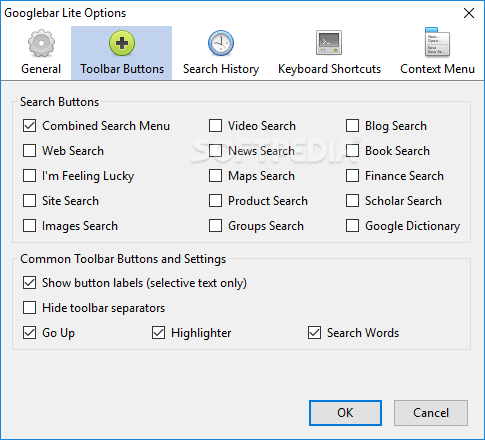485x440 pixels.
Task: Enable I'm Feeling Lucky checkbox
Action: [x=29, y=176]
